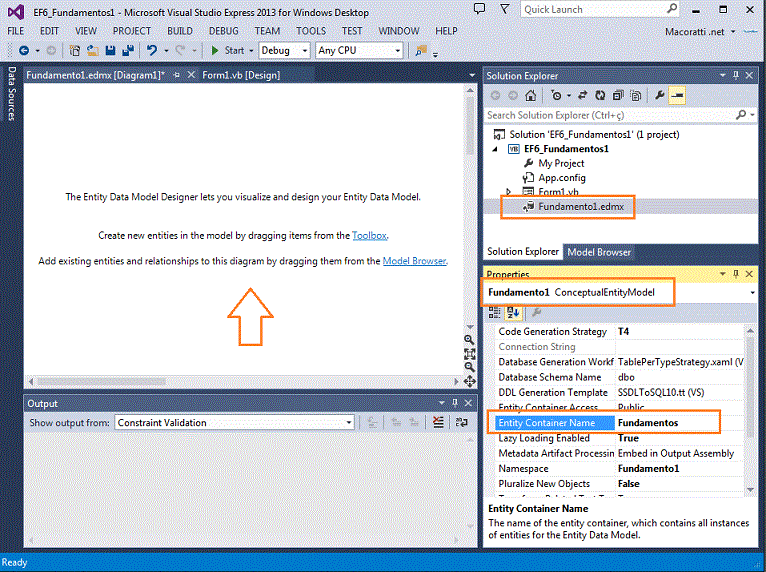Click the Open File toolbar icon
Screen dimensions: 766x572
tap(92, 50)
